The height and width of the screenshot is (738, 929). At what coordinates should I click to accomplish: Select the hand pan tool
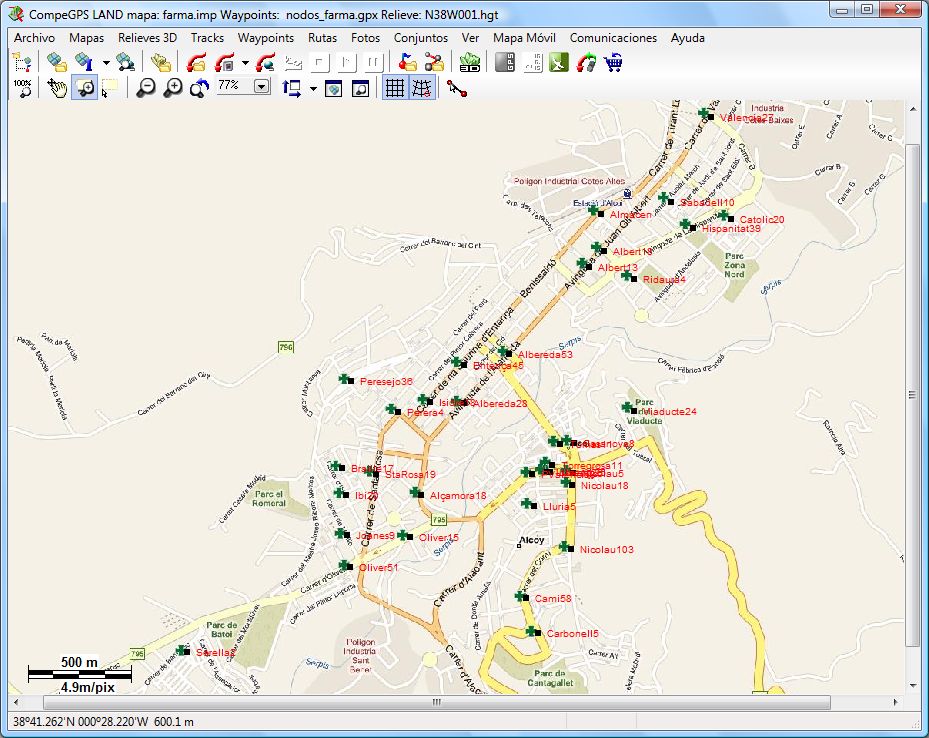tap(58, 88)
